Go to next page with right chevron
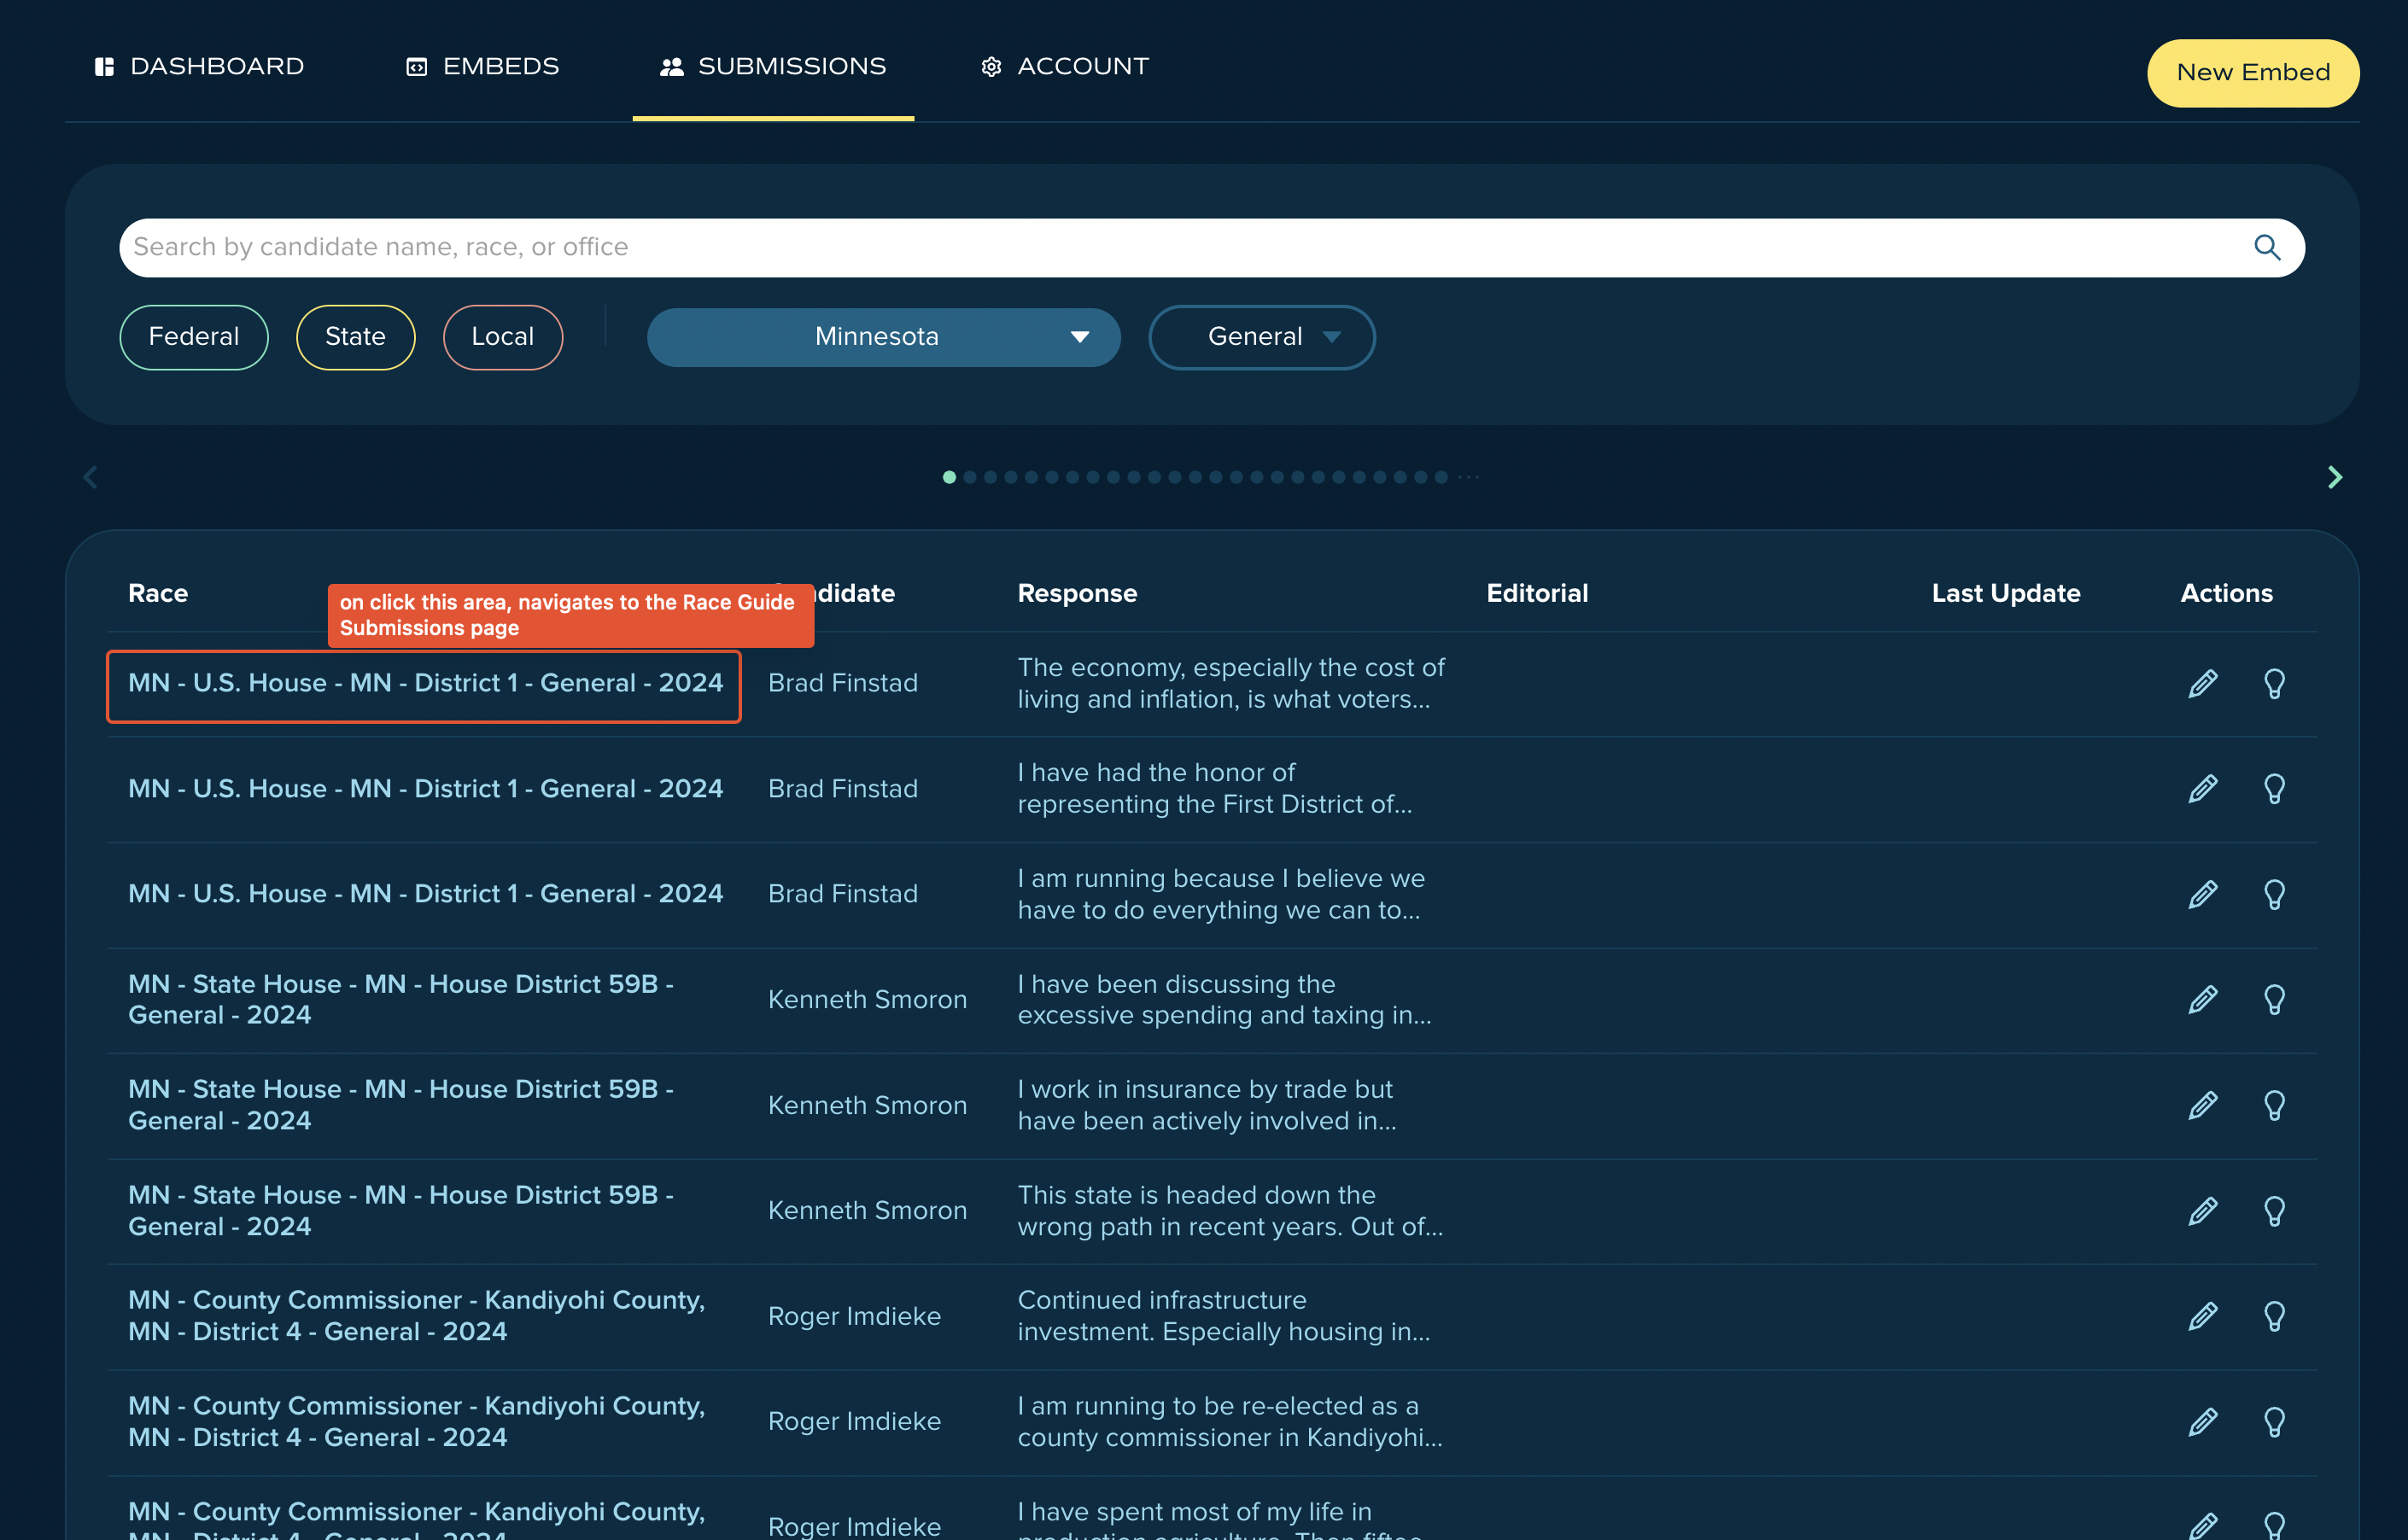The height and width of the screenshot is (1540, 2408). pos(2335,477)
